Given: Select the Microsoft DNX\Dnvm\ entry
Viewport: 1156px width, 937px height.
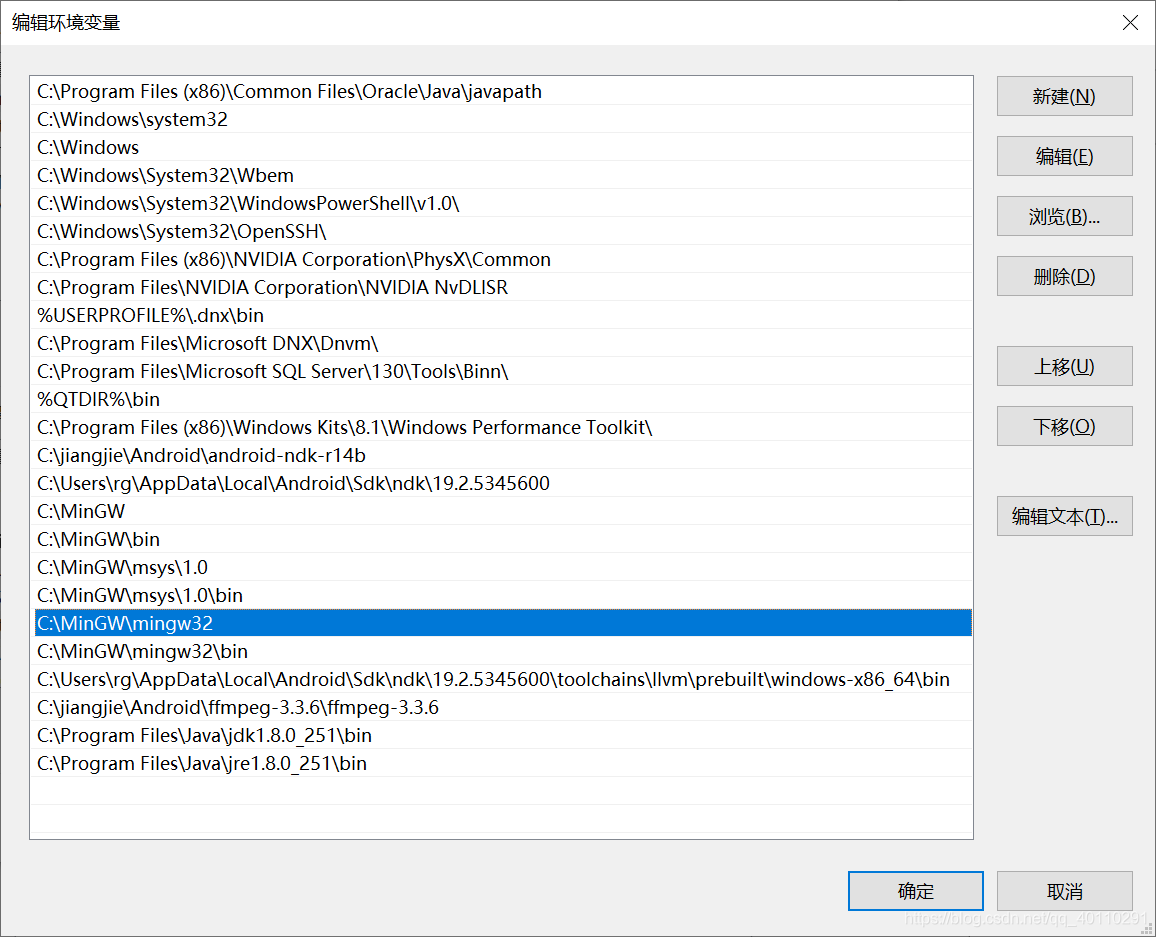Looking at the screenshot, I should coord(503,344).
